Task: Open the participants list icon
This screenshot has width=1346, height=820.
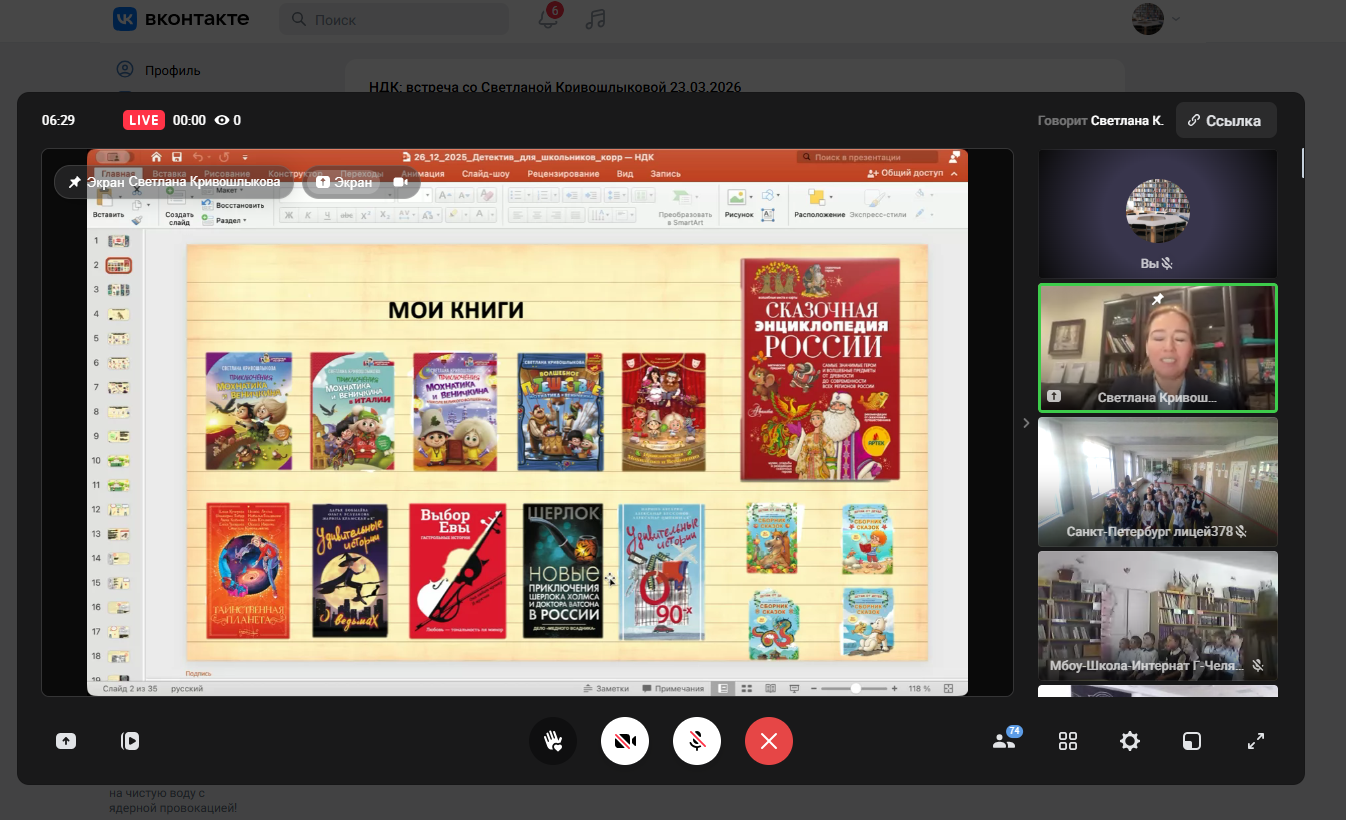Action: click(1004, 741)
